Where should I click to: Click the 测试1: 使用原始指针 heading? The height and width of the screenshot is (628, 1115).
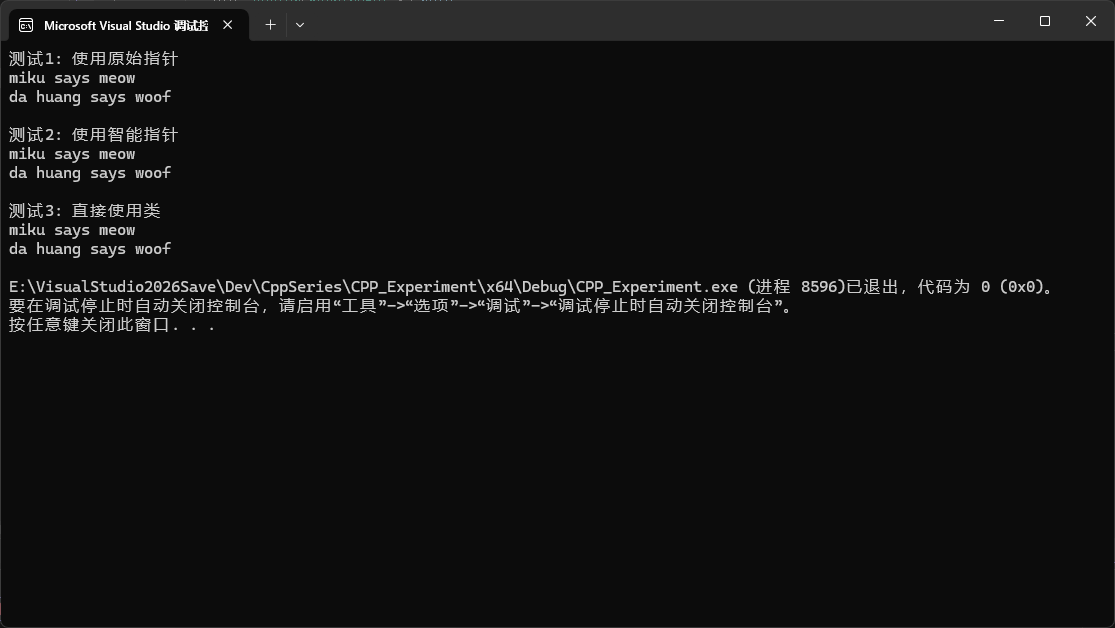pos(92,58)
